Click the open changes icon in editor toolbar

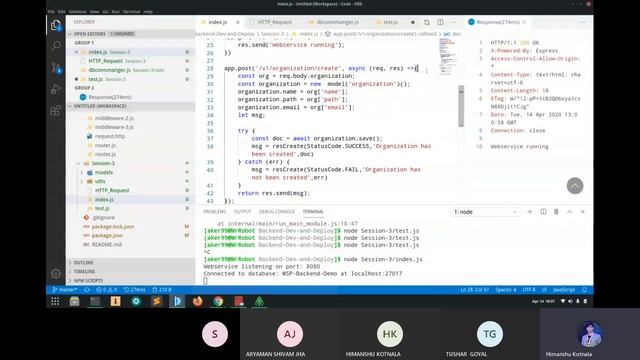(x=427, y=22)
